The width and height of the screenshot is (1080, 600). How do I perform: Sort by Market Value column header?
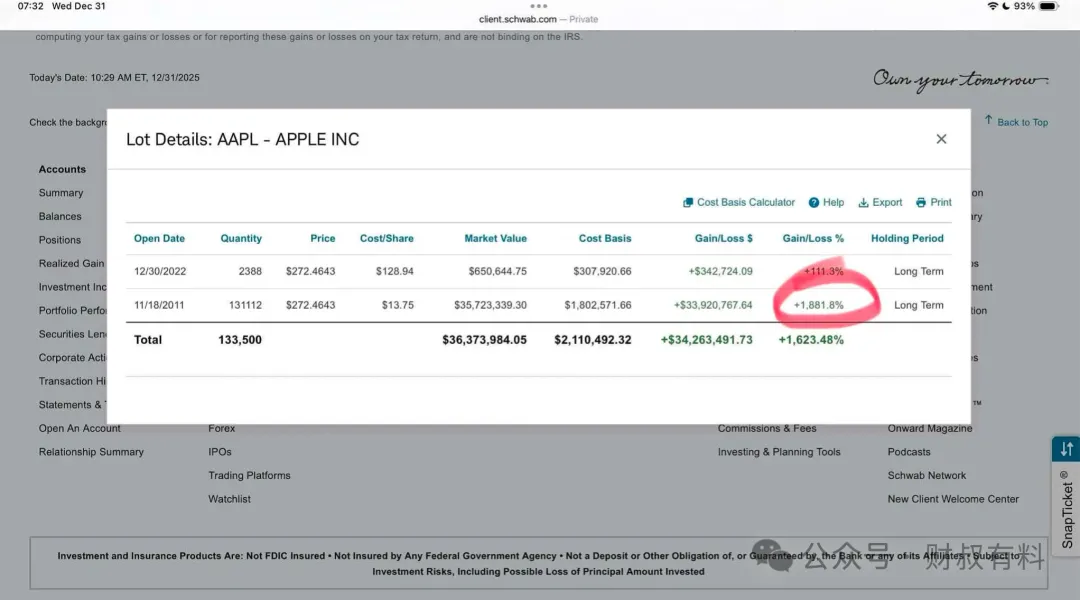click(495, 238)
